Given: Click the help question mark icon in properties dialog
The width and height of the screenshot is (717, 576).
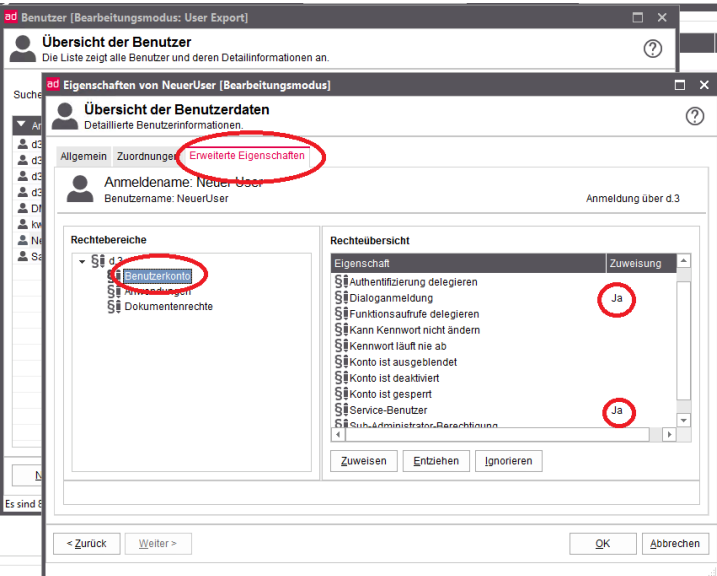Looking at the screenshot, I should (695, 117).
